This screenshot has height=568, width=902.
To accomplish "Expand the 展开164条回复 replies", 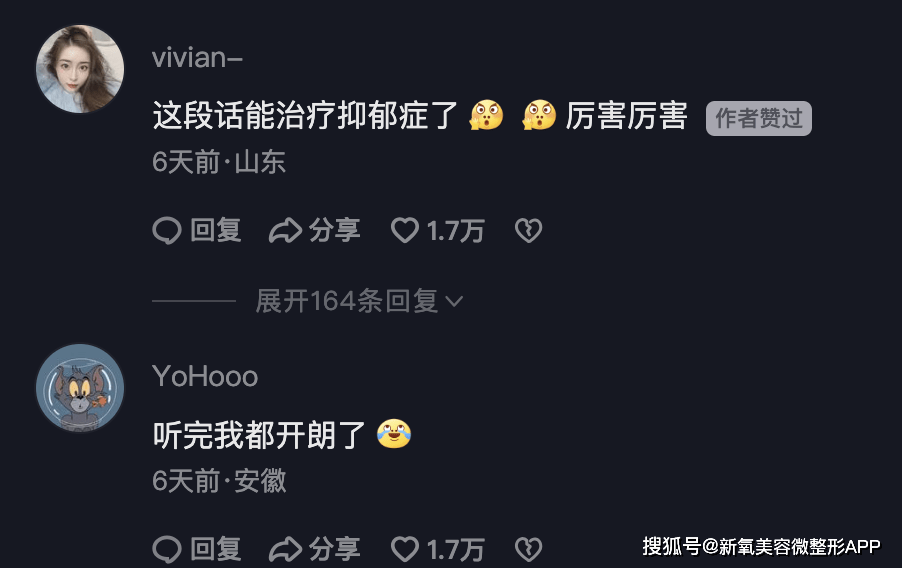I will click(359, 301).
